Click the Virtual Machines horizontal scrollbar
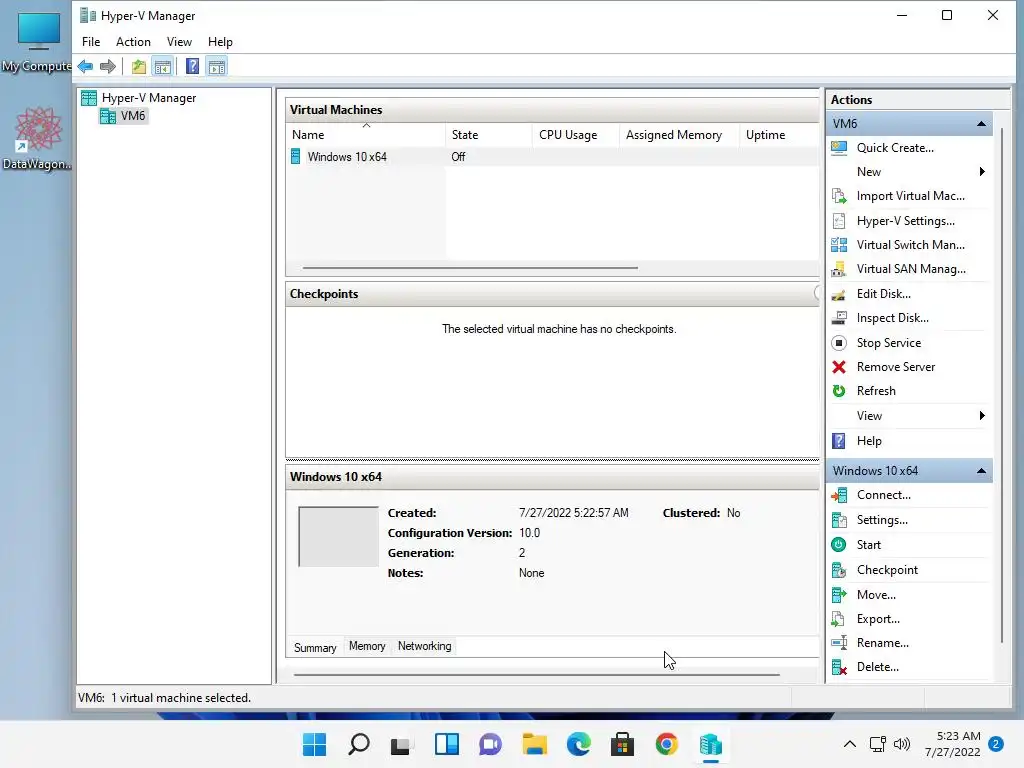This screenshot has width=1024, height=768. click(x=470, y=268)
